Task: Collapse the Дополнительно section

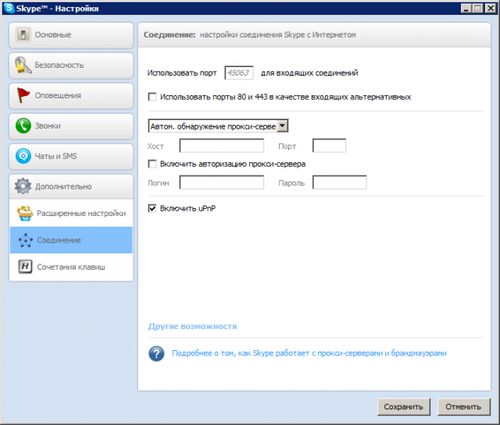Action: click(71, 186)
